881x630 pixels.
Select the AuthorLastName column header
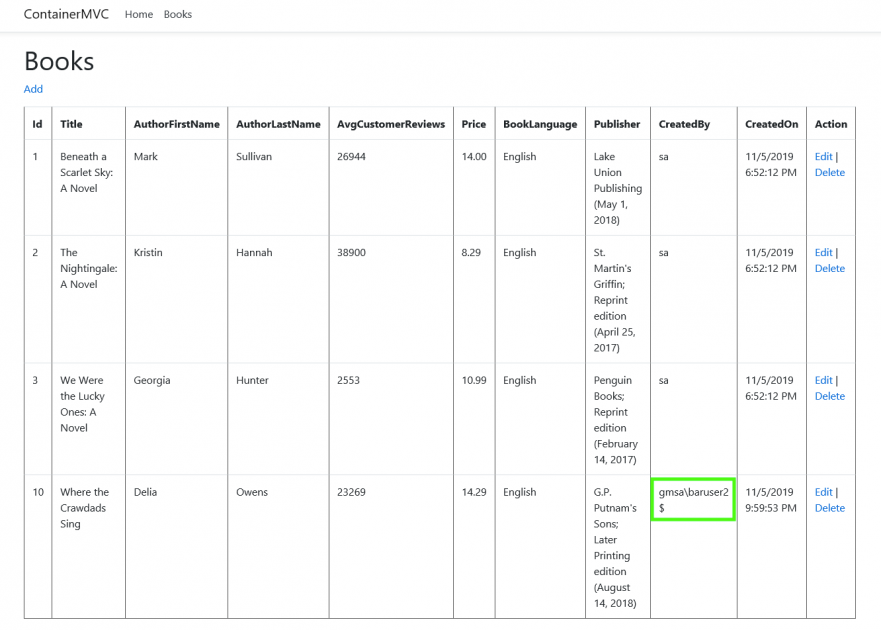(277, 124)
